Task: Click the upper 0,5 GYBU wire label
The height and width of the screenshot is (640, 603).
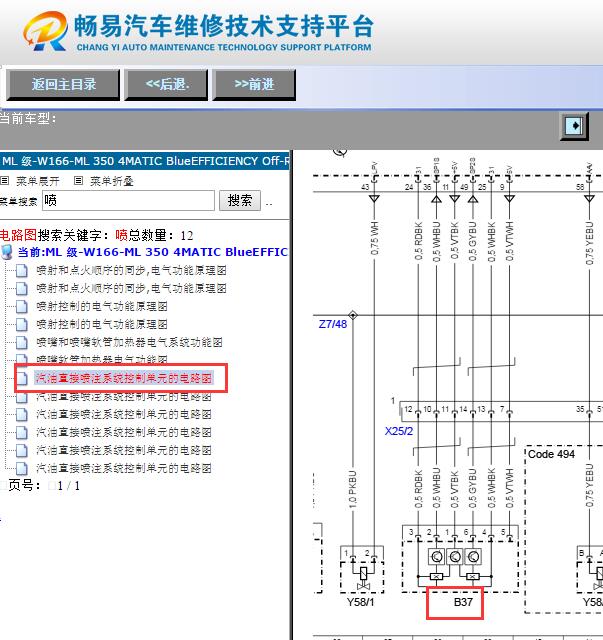Action: 472,241
